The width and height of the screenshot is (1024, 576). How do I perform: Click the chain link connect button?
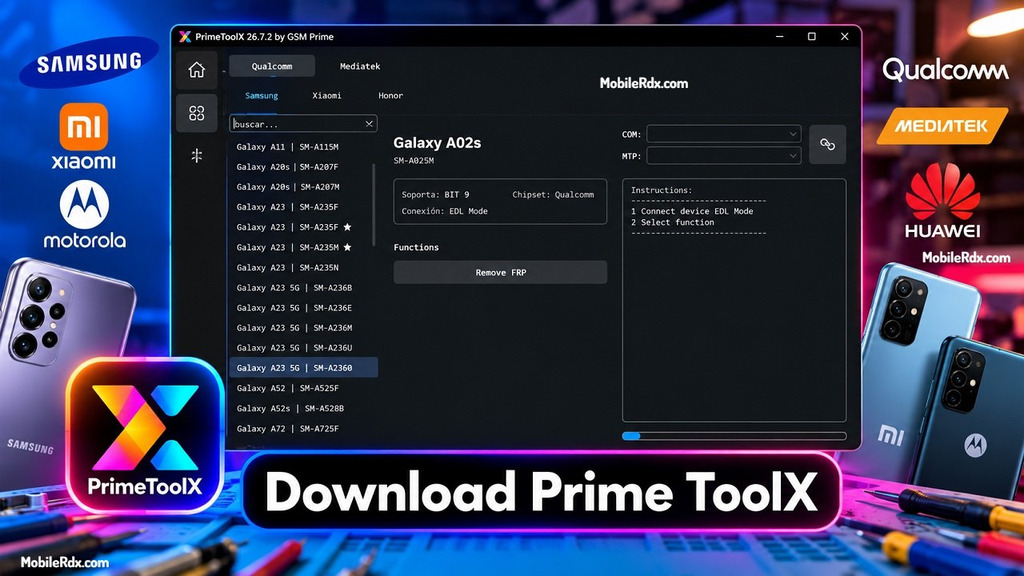pyautogui.click(x=827, y=144)
